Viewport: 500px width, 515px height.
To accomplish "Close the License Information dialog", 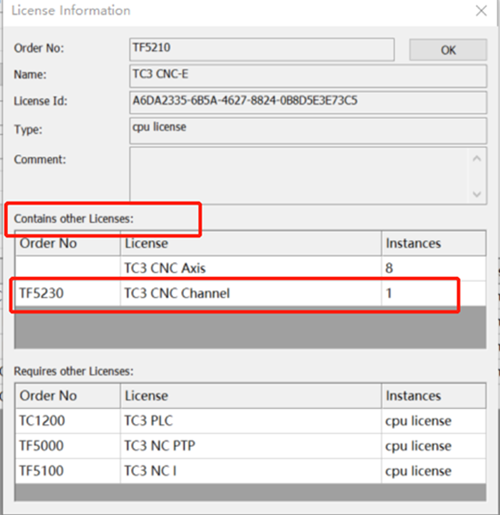I will pyautogui.click(x=481, y=11).
